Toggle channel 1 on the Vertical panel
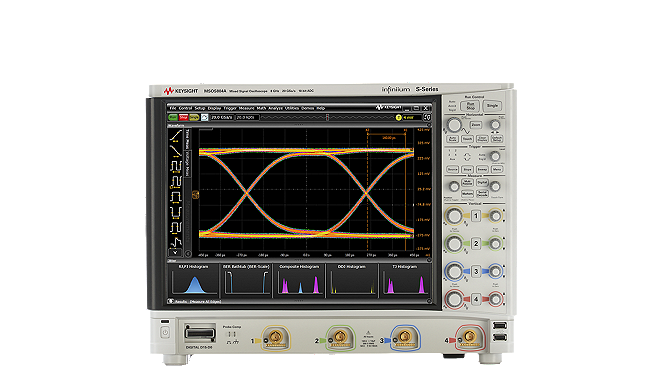Image resolution: width=660 pixels, height=378 pixels. click(476, 216)
